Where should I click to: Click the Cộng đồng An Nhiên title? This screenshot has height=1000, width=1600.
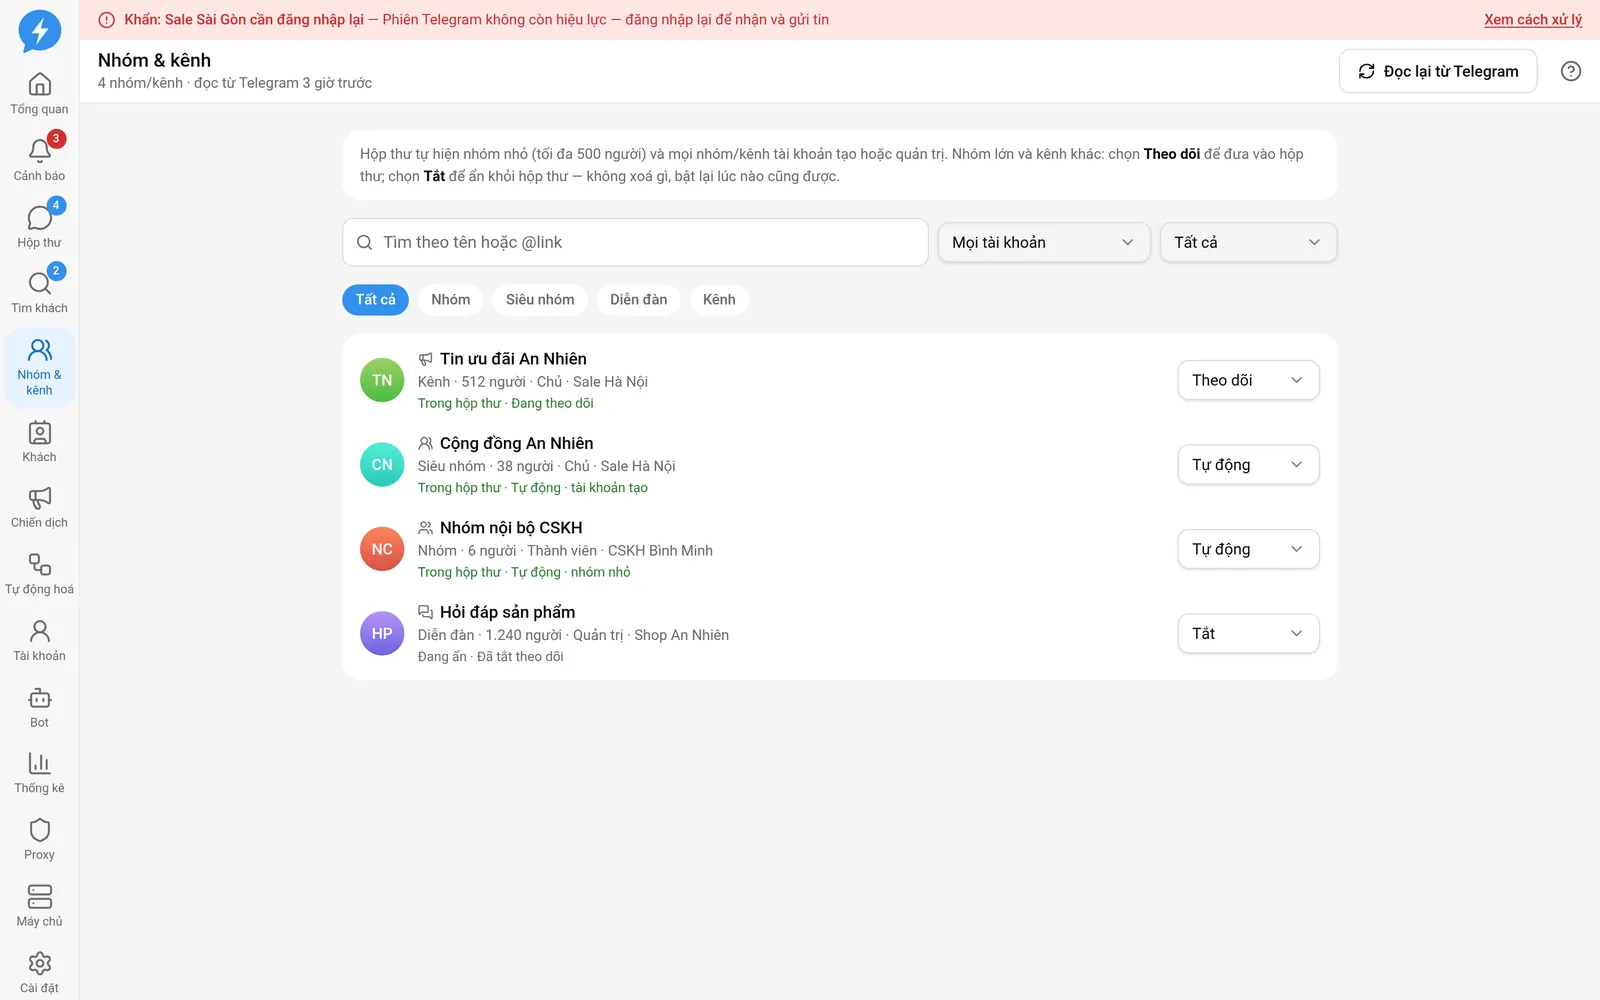point(516,443)
